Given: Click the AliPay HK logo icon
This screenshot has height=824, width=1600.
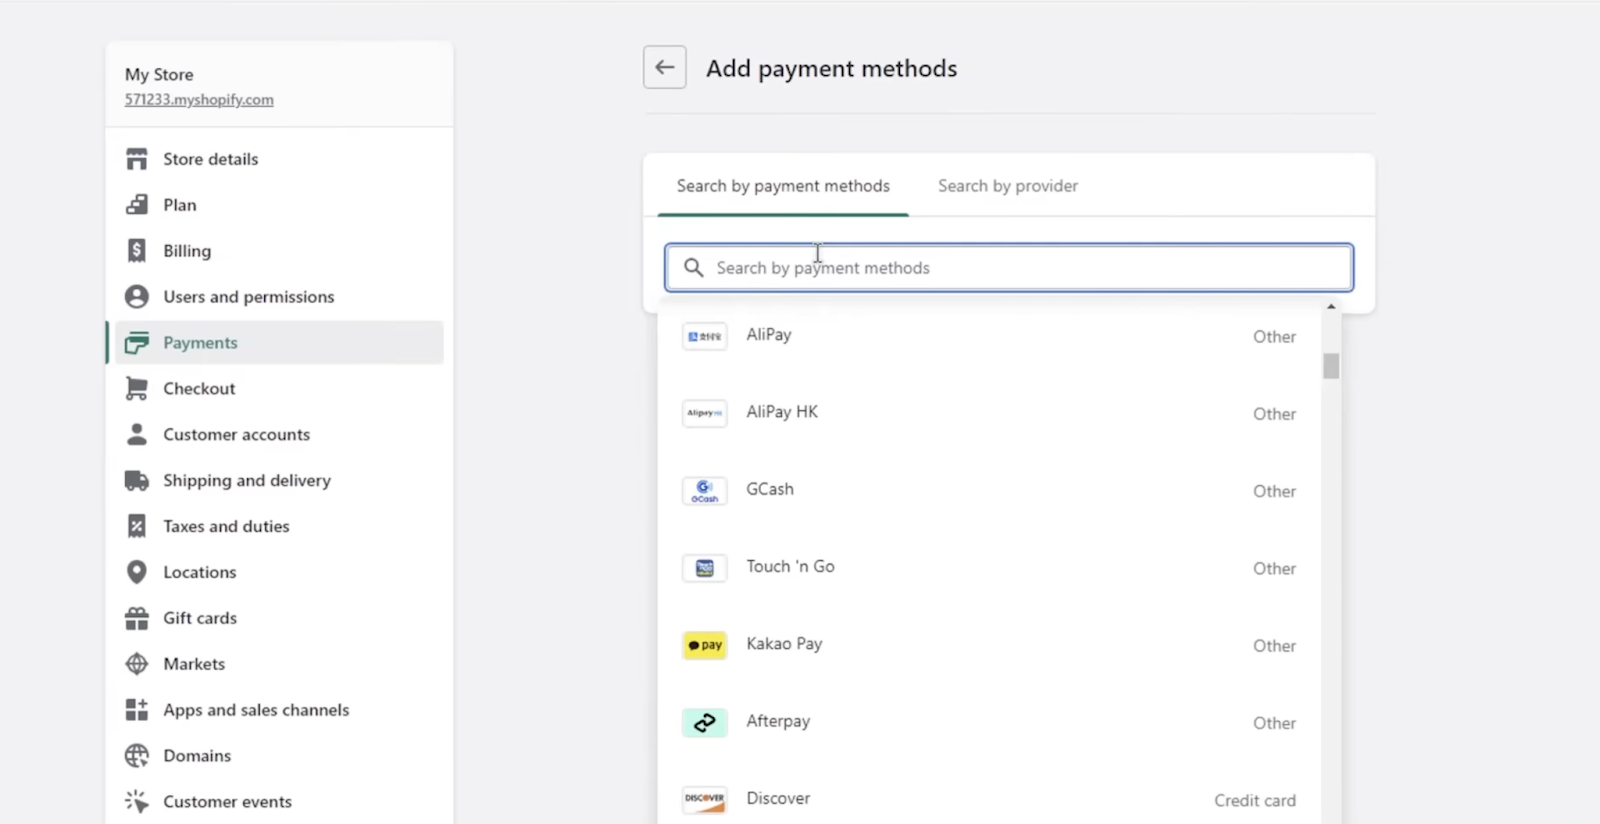Looking at the screenshot, I should pyautogui.click(x=705, y=414).
